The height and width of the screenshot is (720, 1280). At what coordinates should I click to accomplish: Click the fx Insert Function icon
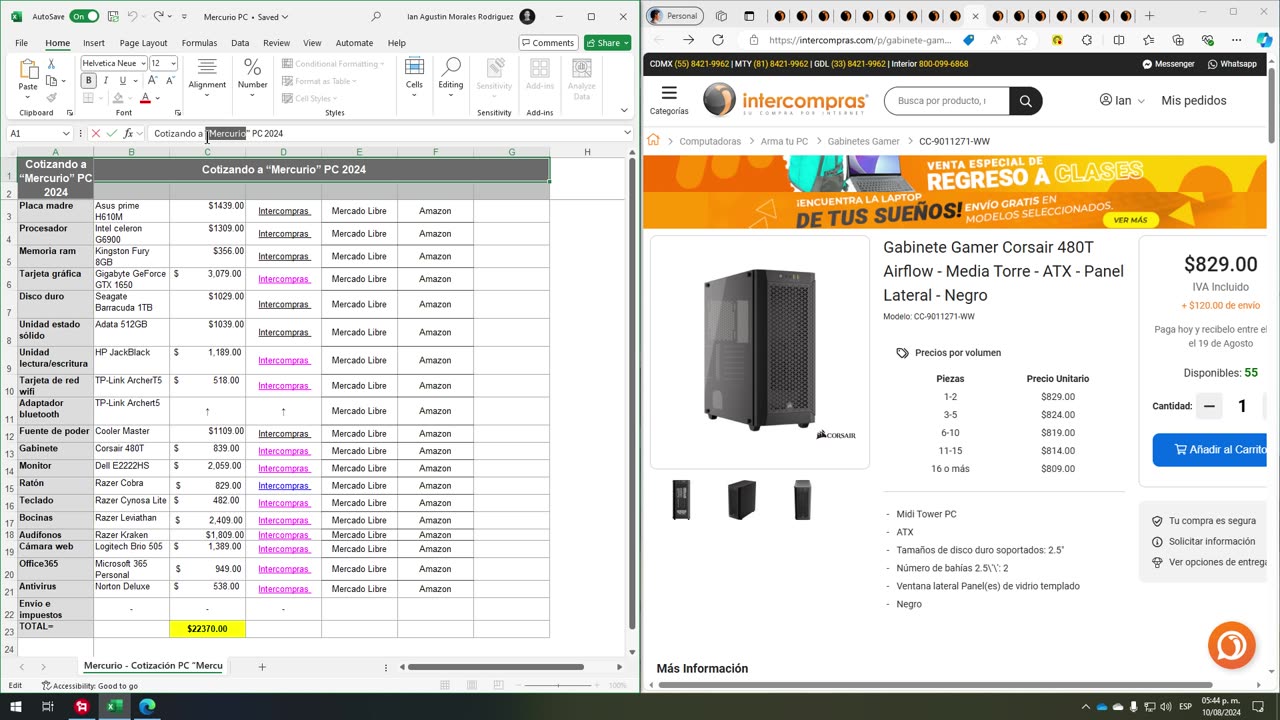click(128, 134)
